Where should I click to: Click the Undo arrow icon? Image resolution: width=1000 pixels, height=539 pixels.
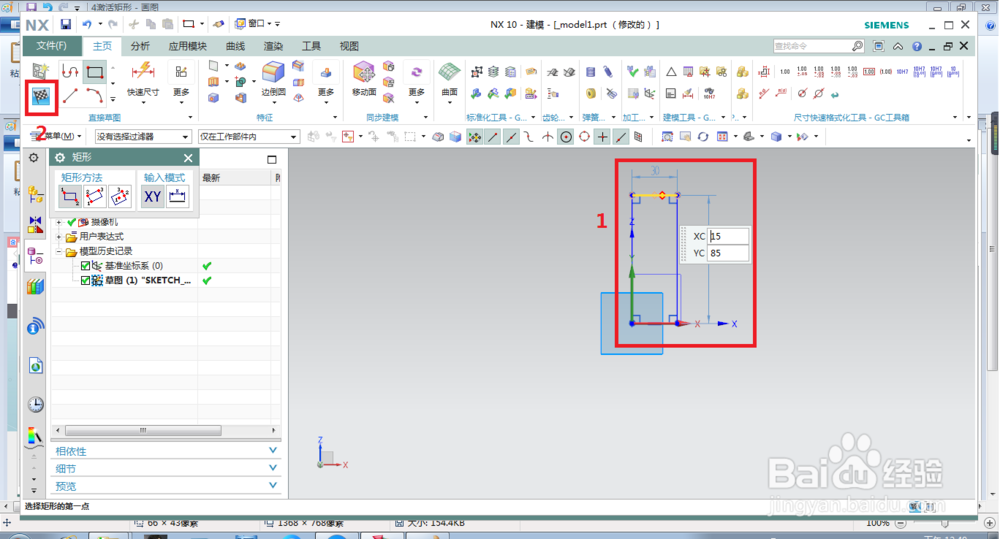tap(87, 24)
